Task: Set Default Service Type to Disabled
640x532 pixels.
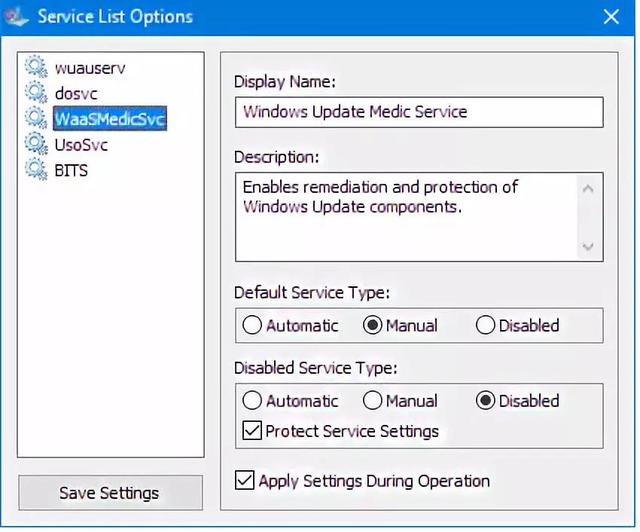Action: (x=485, y=325)
